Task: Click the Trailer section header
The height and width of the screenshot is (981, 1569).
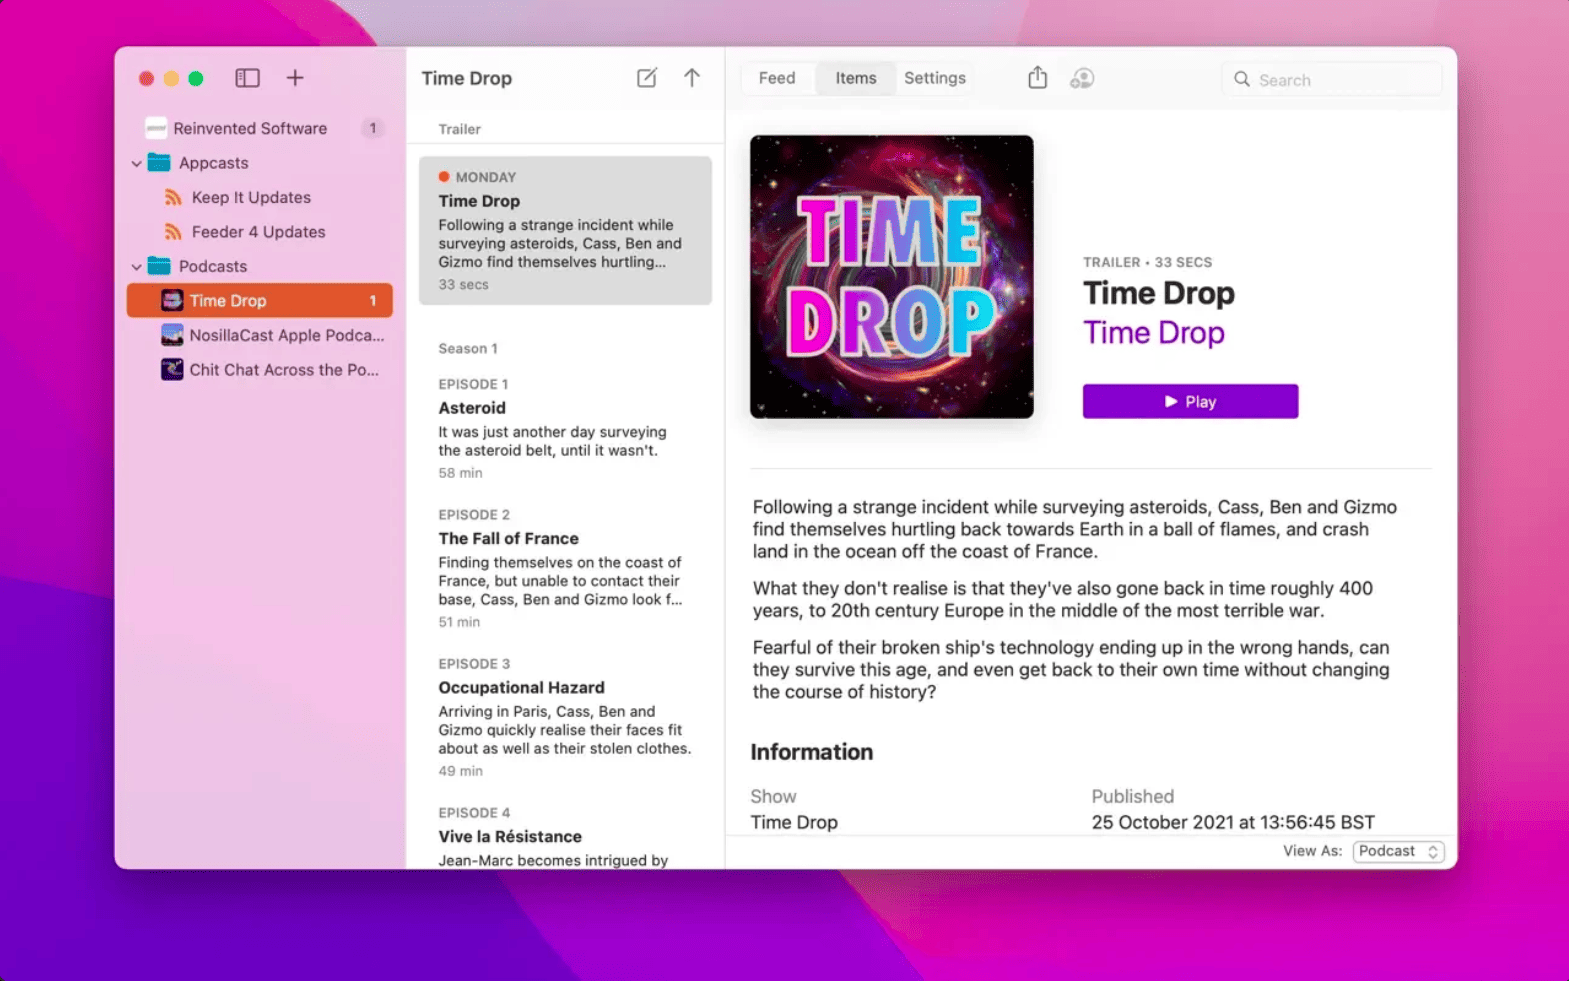Action: (459, 129)
